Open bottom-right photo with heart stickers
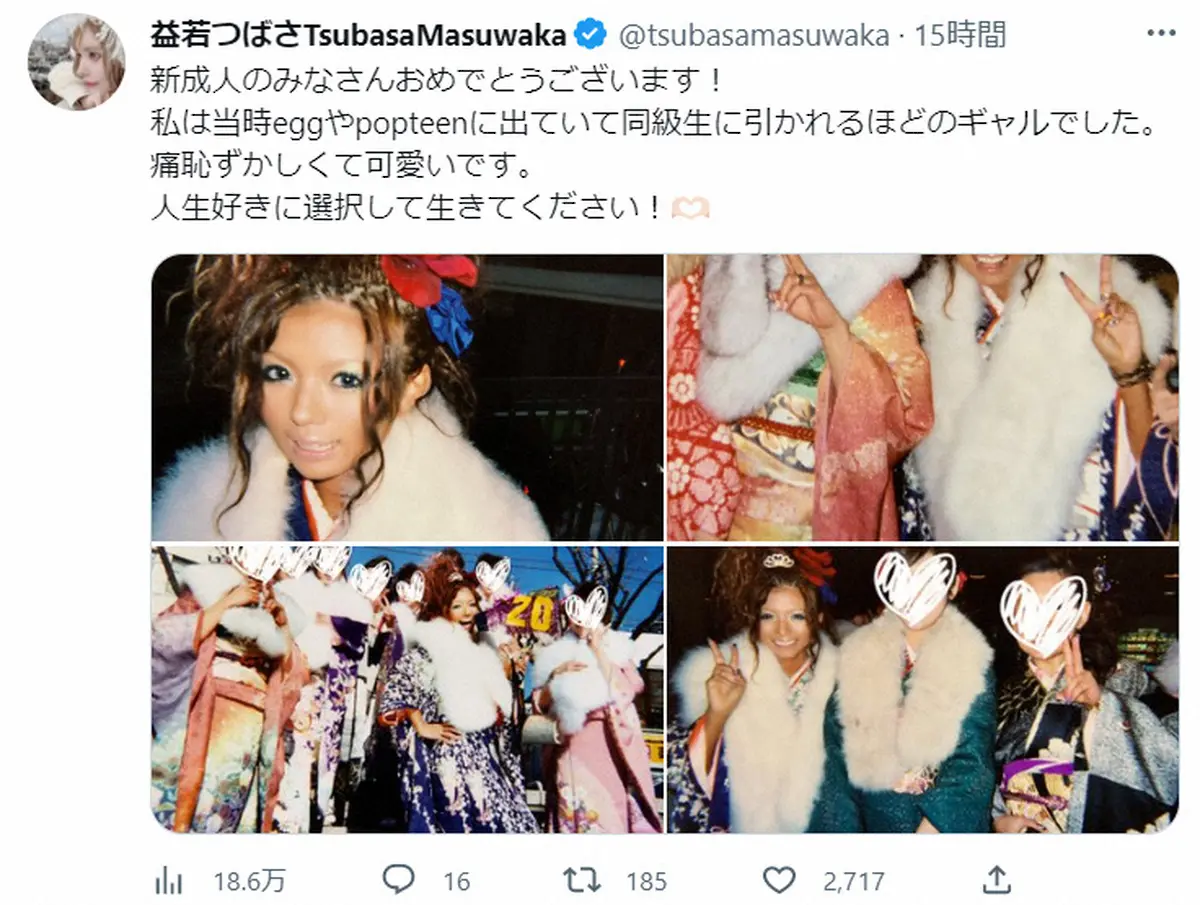Screen dimensions: 1200x905 pyautogui.click(x=923, y=689)
